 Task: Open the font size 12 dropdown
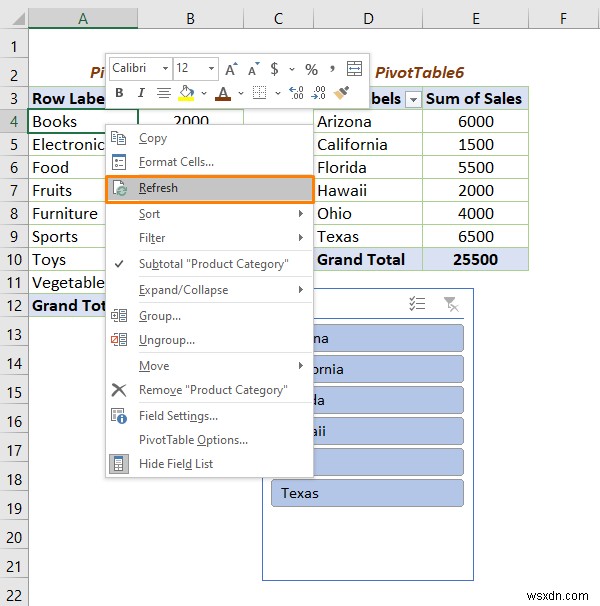(x=210, y=69)
